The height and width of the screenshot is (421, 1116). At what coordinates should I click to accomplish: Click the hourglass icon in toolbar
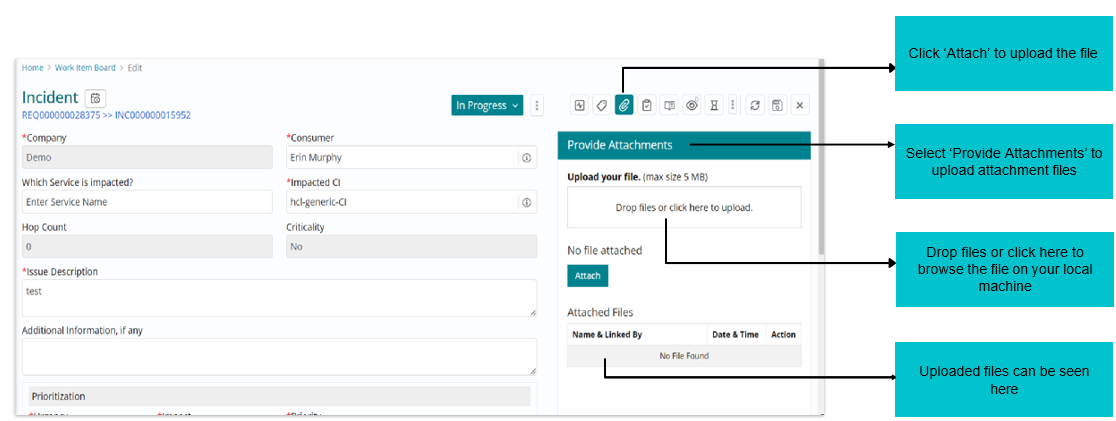click(714, 105)
